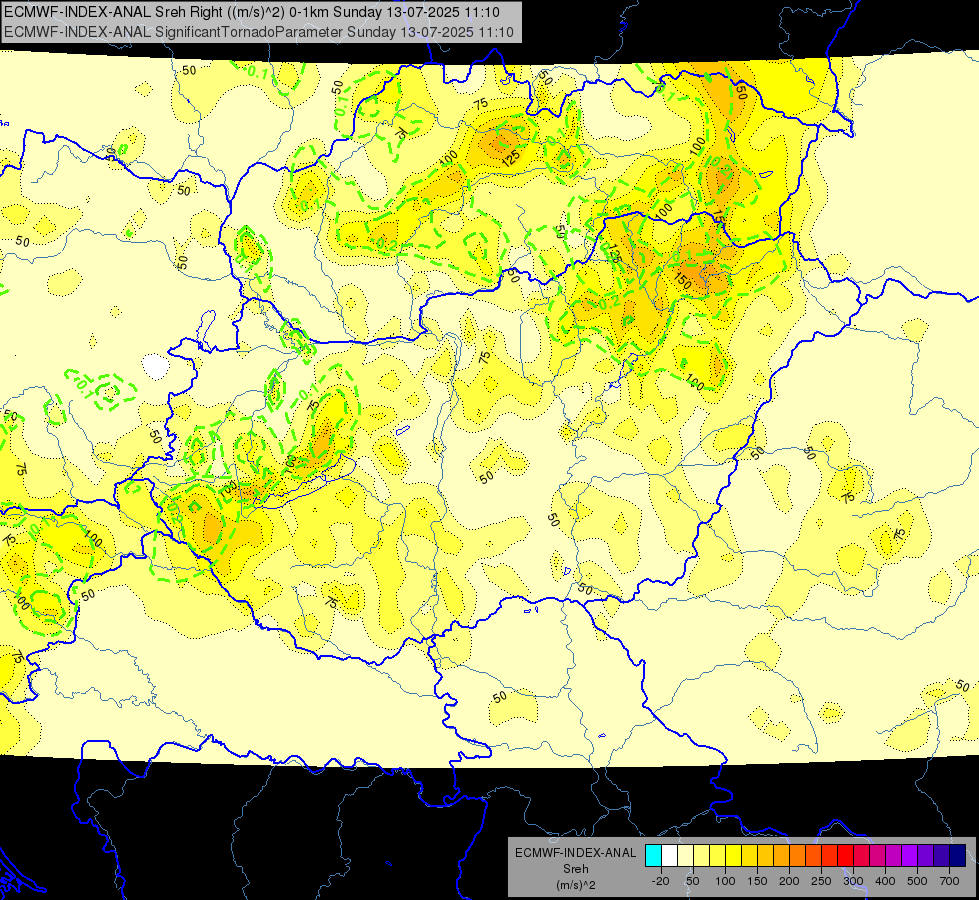Select the cyan swatch in the color legend
Screen dimensions: 979x900
pyautogui.click(x=653, y=855)
